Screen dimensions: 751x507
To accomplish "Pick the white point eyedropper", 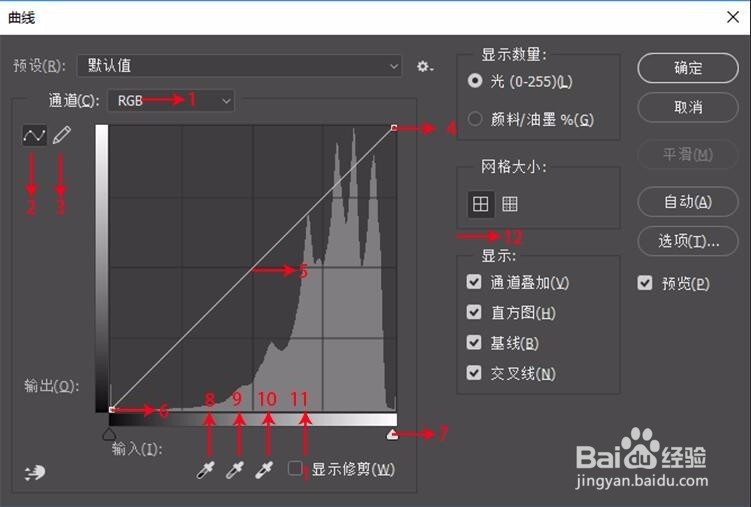I will 264,470.
